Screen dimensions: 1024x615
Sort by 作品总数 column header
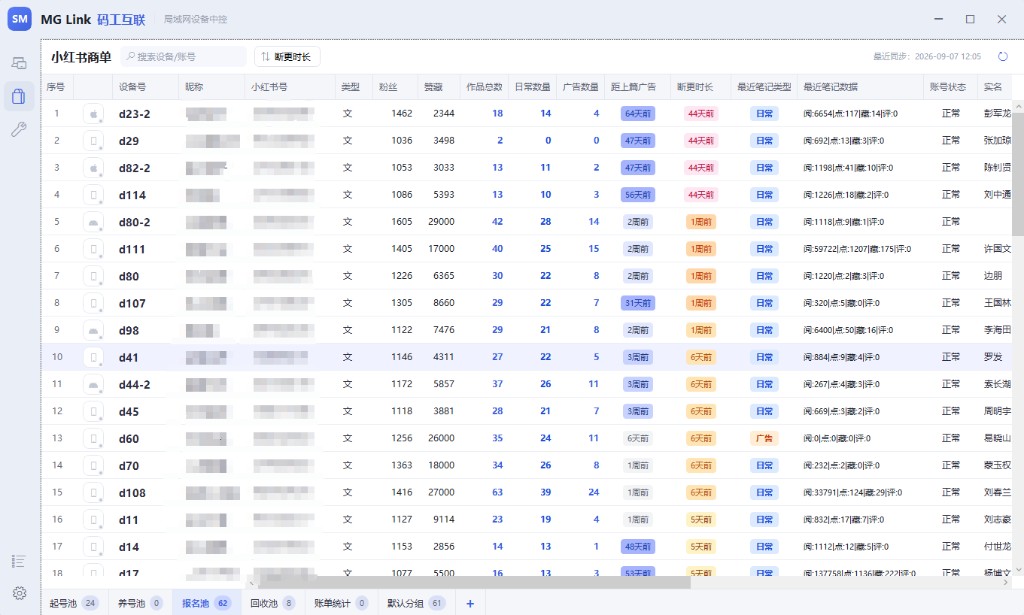(484, 87)
